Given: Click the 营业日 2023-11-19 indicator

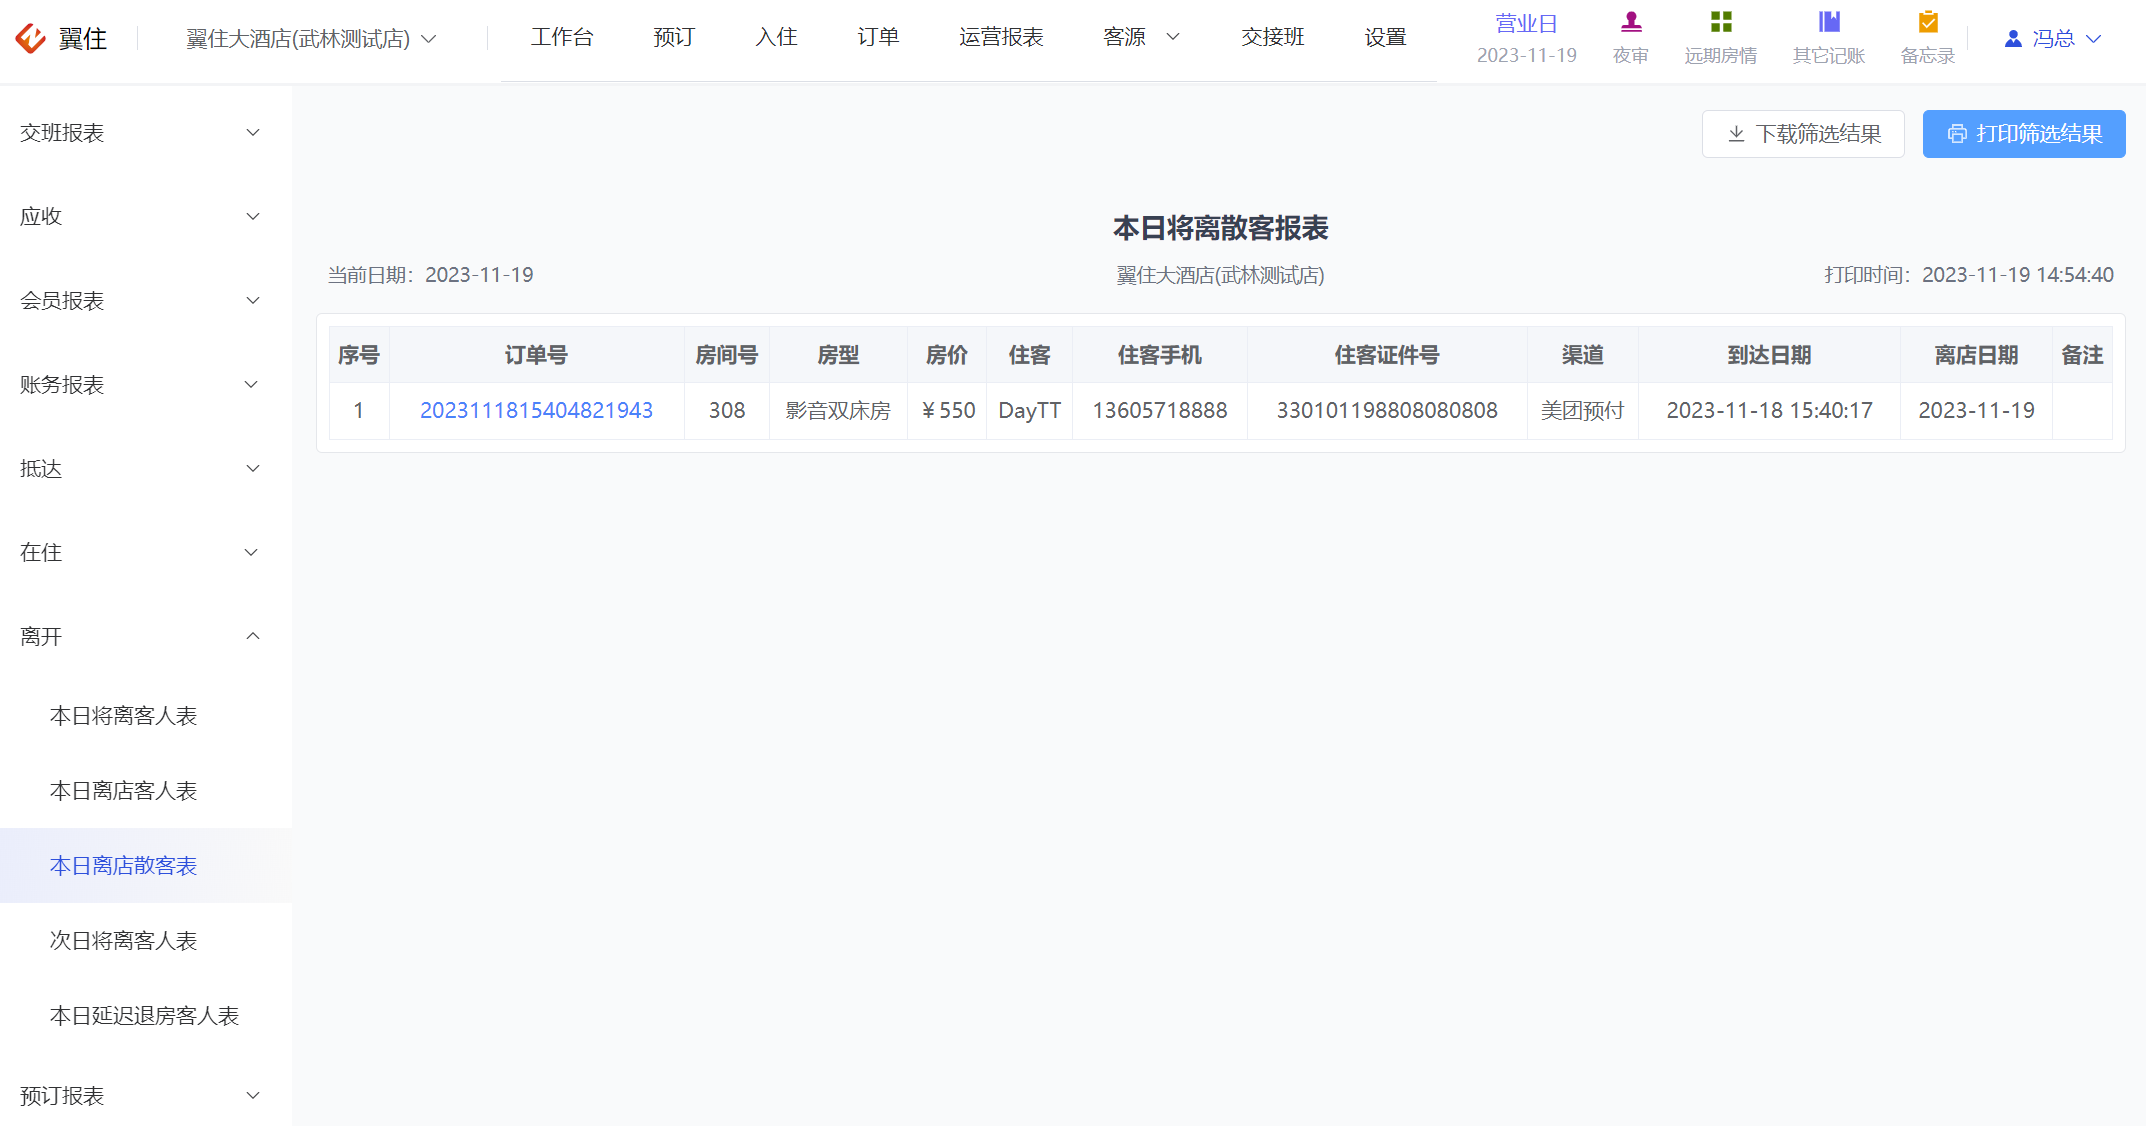Looking at the screenshot, I should (1527, 39).
